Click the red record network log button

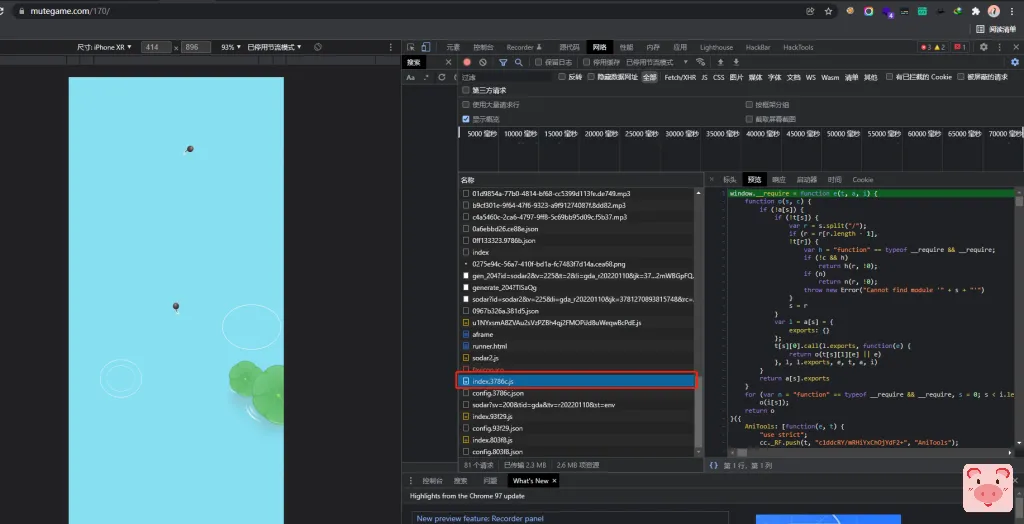click(467, 62)
